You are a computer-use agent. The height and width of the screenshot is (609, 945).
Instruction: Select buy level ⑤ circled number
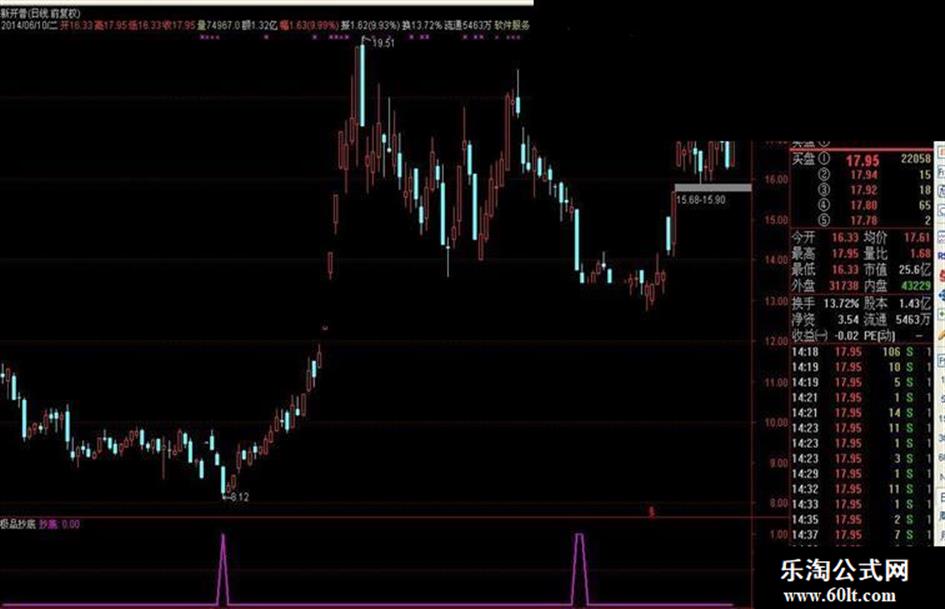click(824, 220)
